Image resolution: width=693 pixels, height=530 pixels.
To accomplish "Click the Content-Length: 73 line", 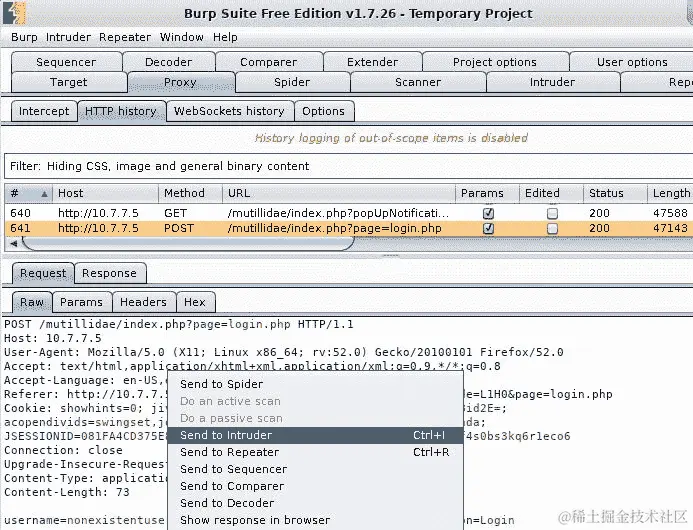I will click(67, 492).
